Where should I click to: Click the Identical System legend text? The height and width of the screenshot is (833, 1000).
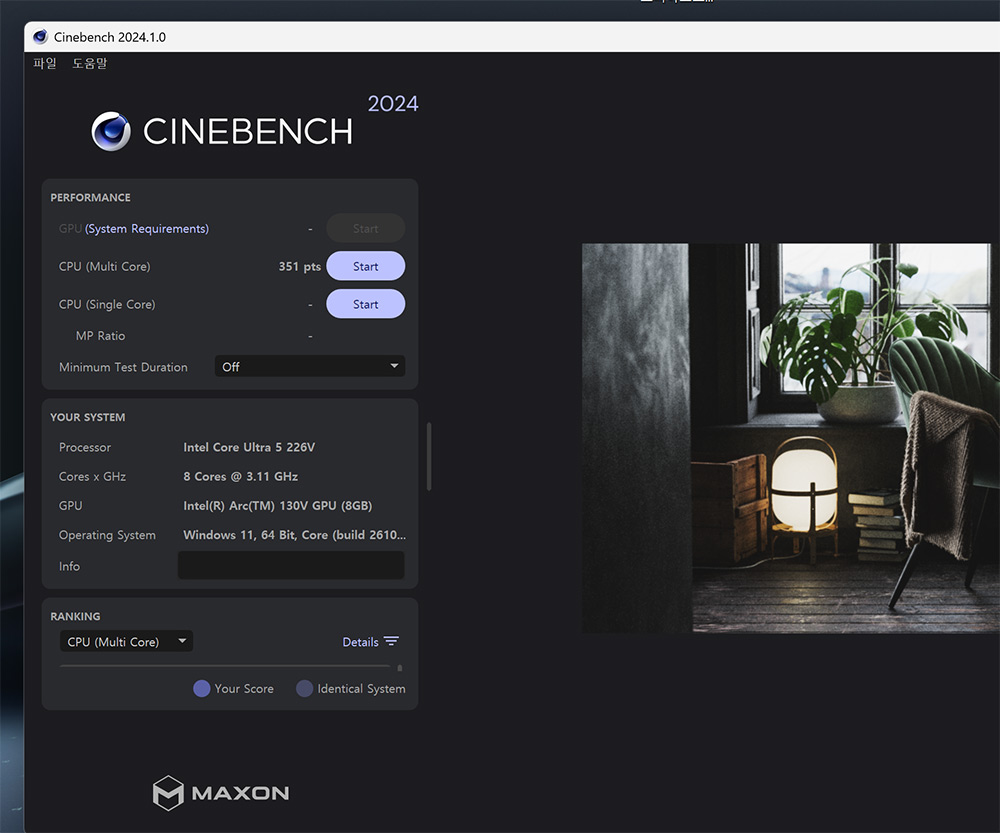pos(362,688)
